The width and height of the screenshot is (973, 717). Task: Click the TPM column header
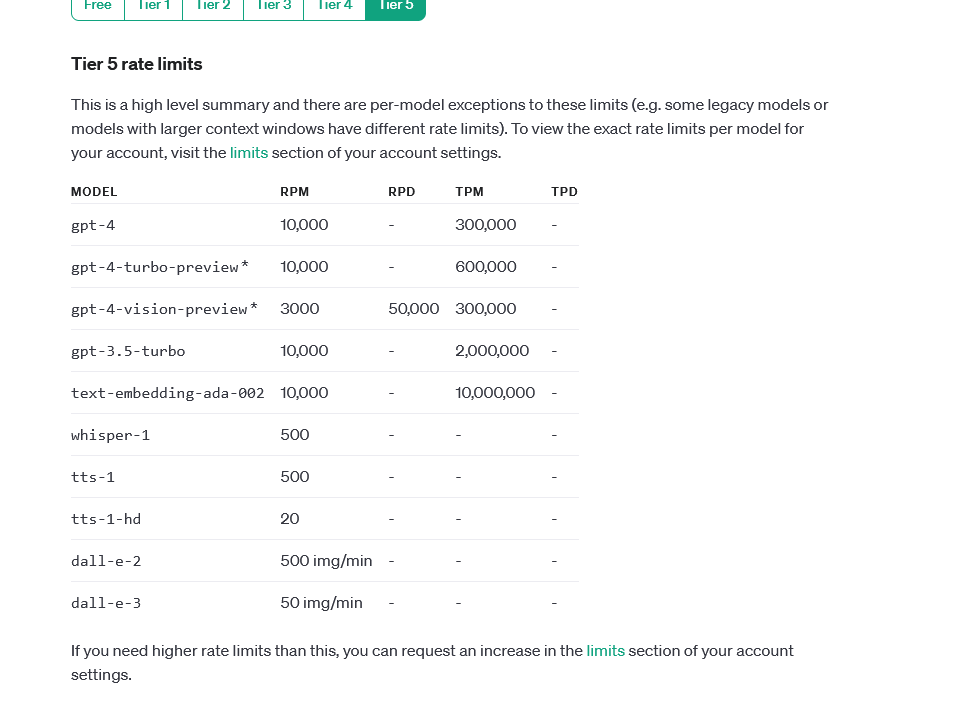pyautogui.click(x=469, y=192)
